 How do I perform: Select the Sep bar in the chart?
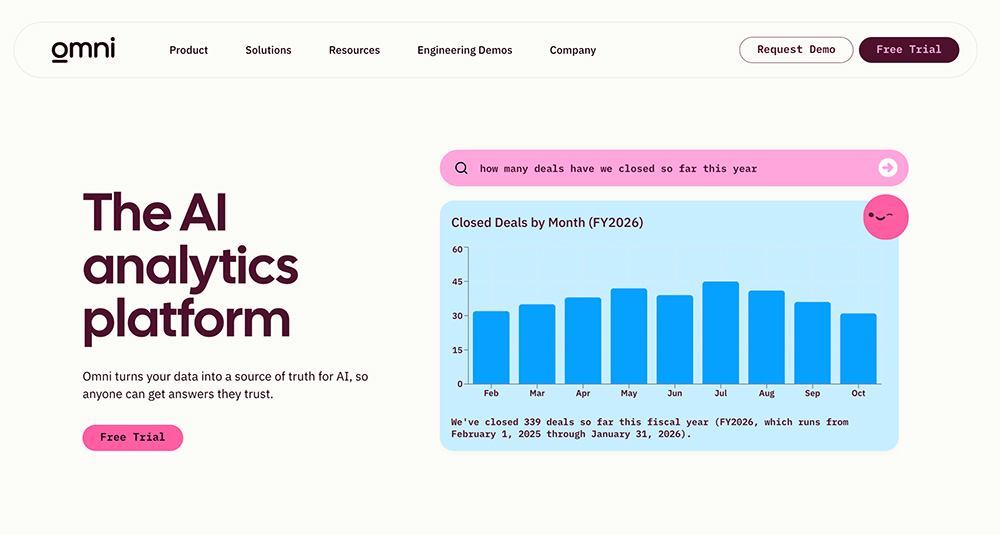812,343
